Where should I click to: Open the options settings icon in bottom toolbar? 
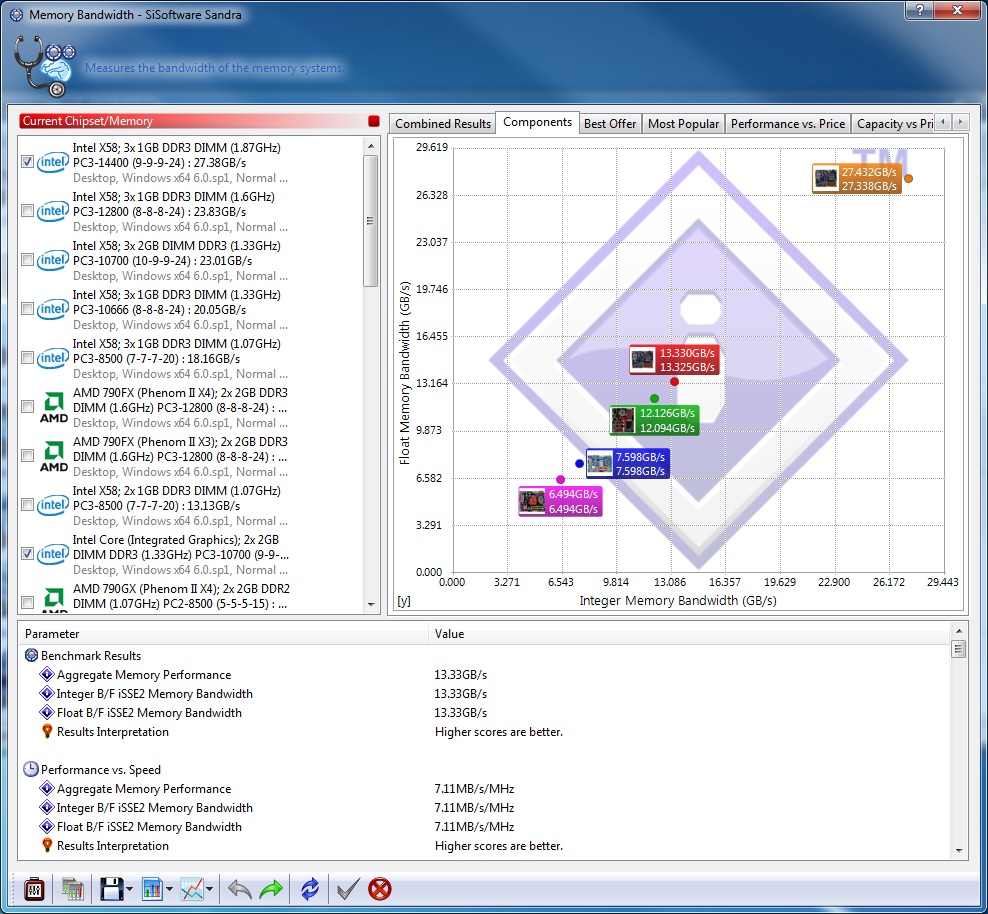tap(33, 889)
